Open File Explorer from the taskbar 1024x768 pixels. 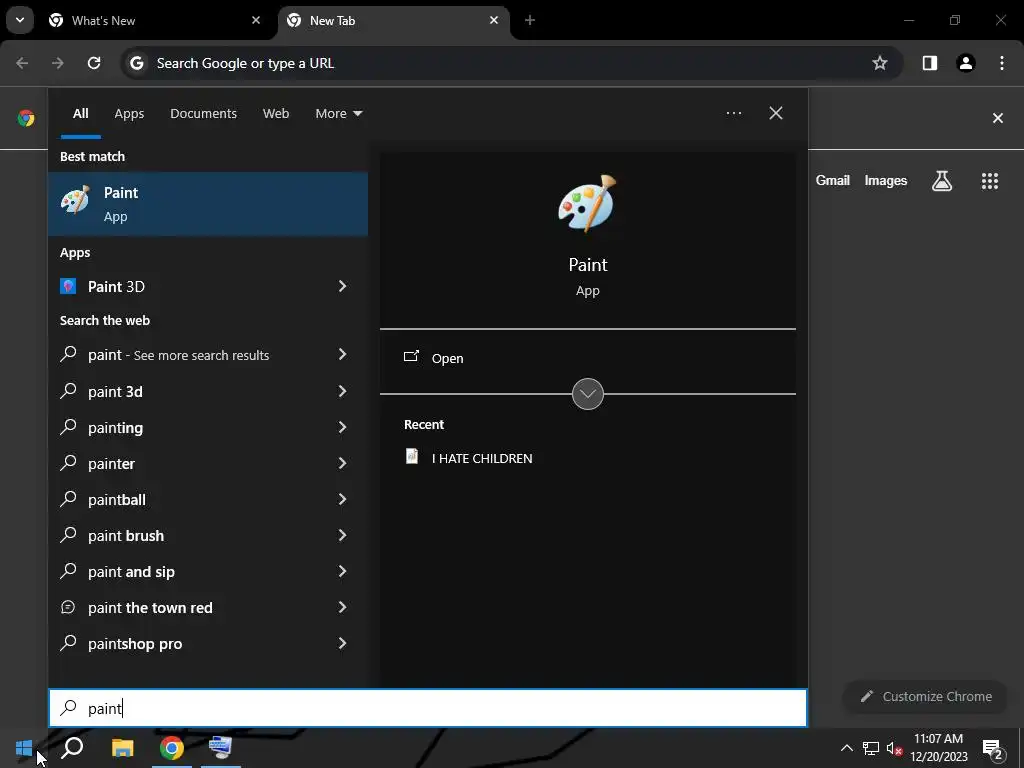[122, 748]
